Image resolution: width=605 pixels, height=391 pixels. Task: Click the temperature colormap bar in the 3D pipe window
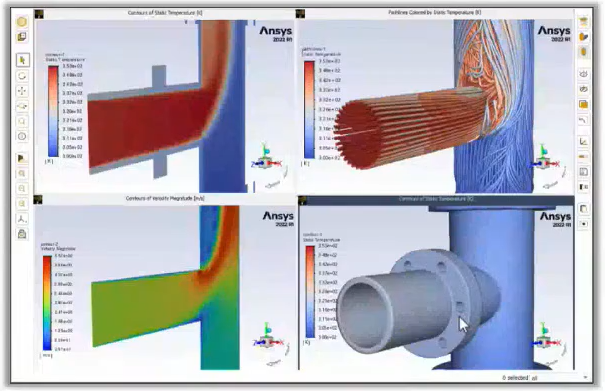point(310,292)
